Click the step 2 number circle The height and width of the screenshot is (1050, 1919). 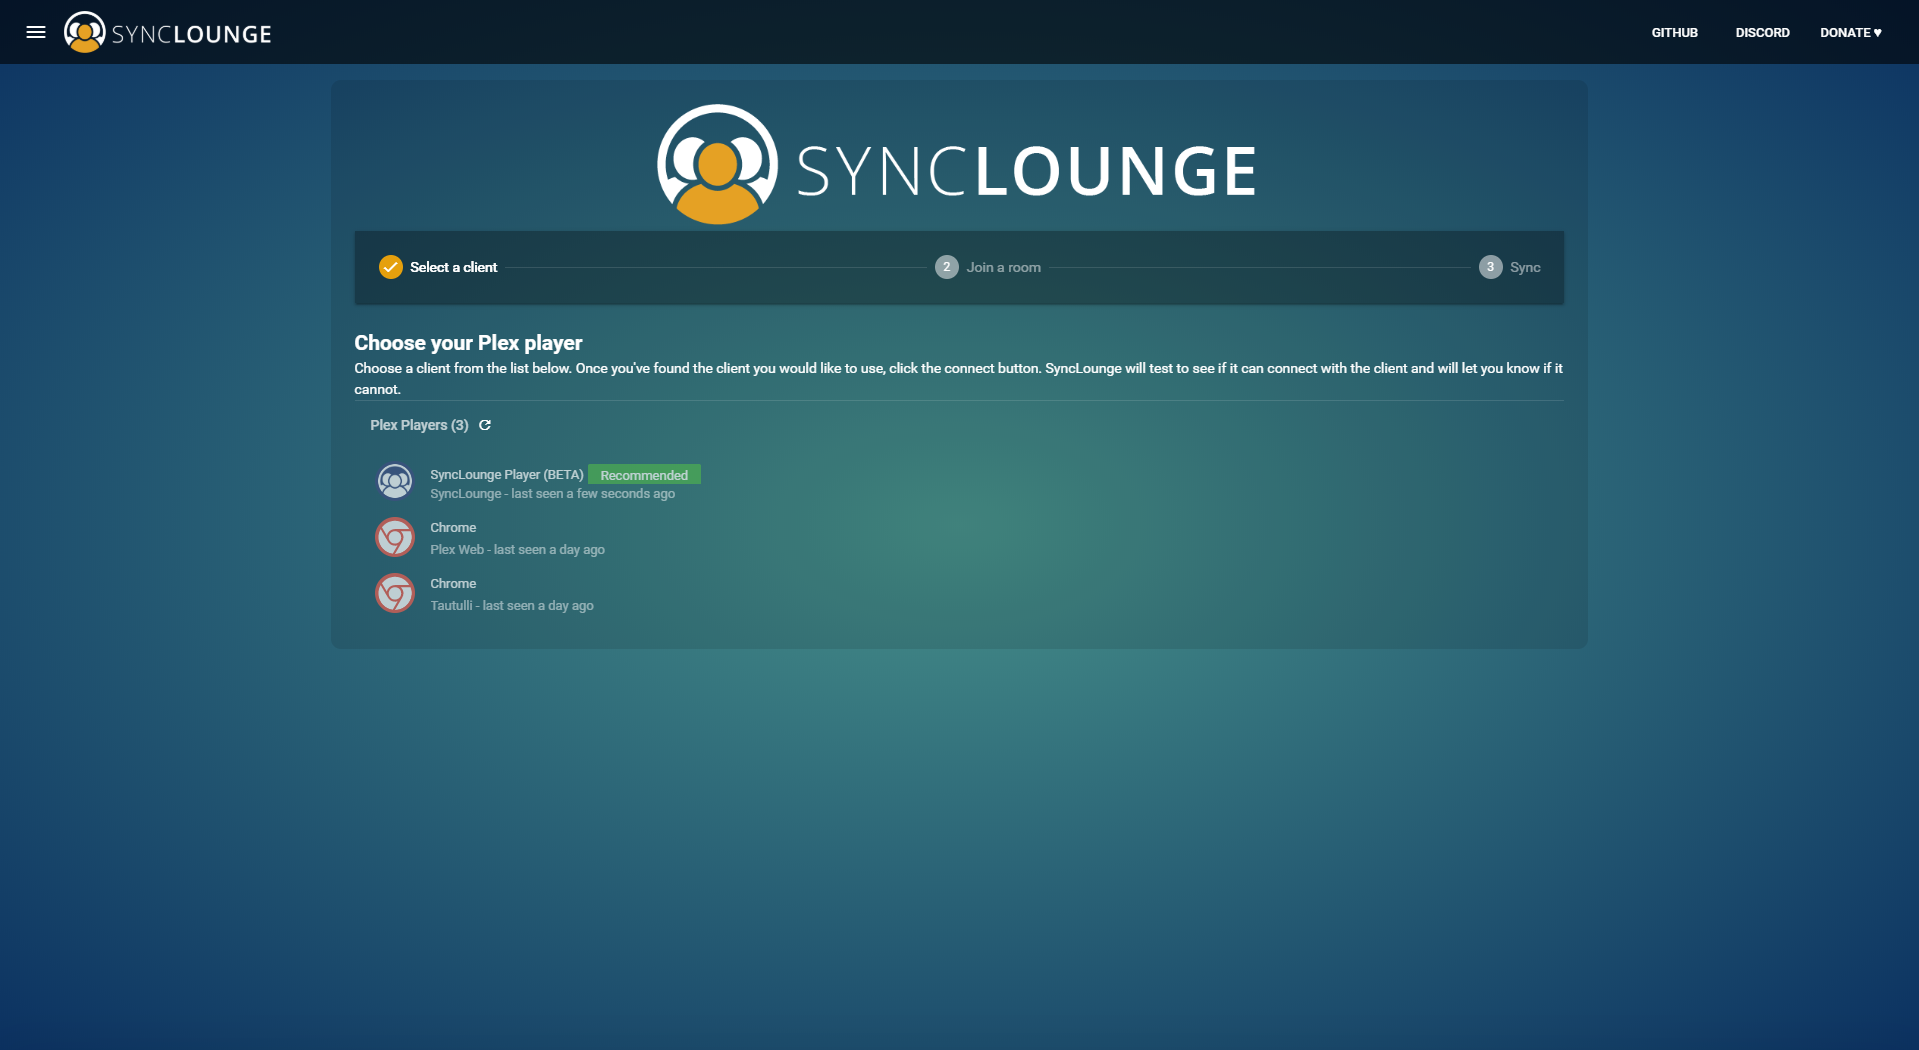946,267
